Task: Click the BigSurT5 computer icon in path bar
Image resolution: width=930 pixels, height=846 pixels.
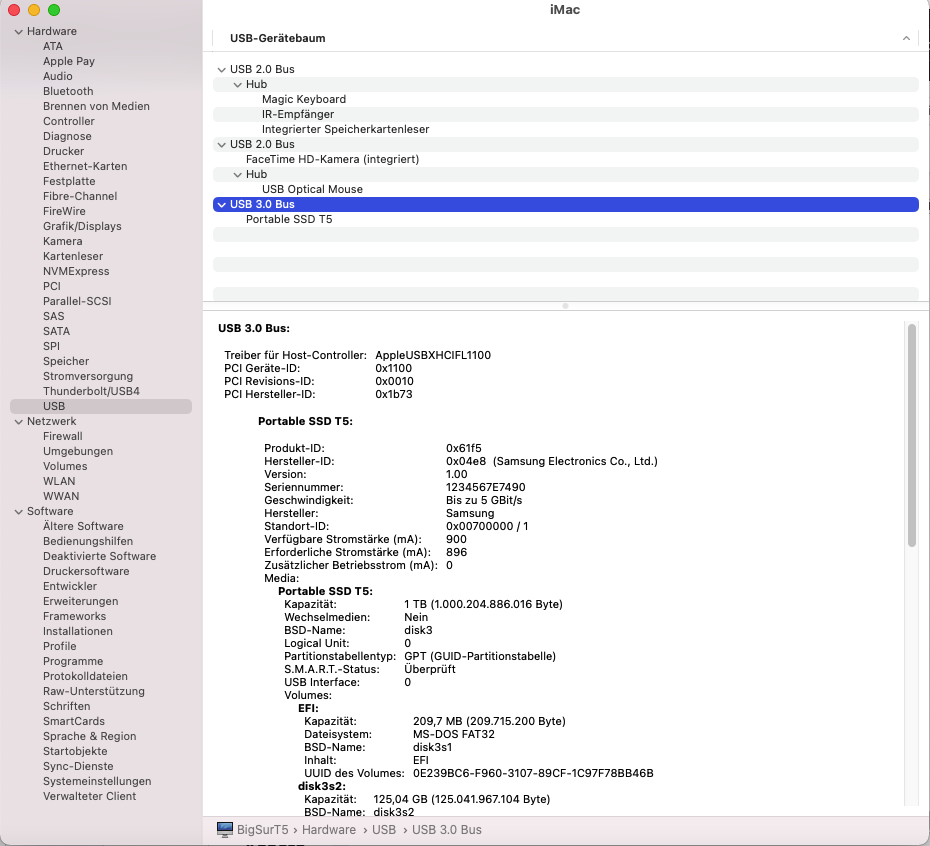Action: tap(225, 829)
